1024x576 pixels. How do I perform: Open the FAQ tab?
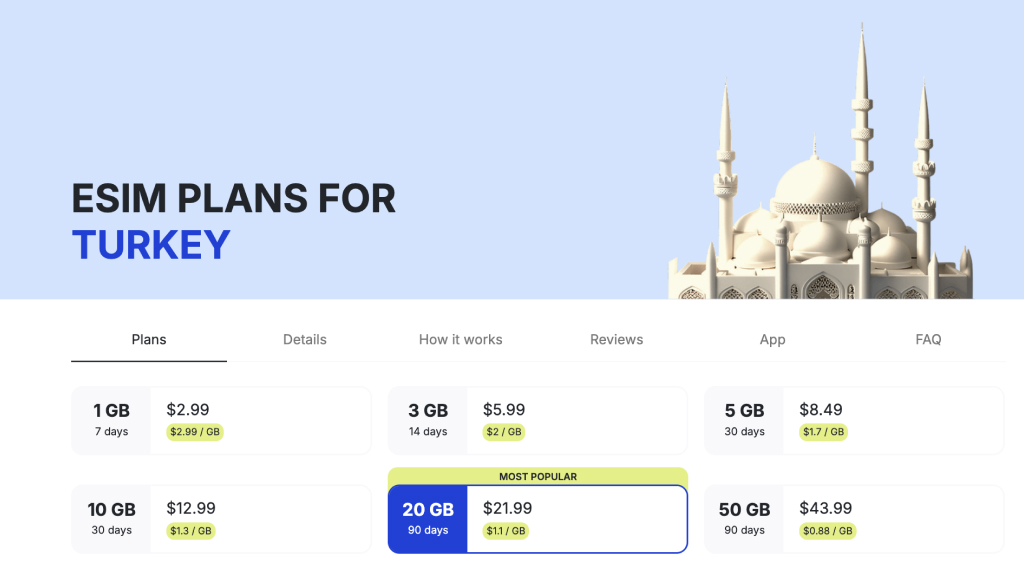928,339
